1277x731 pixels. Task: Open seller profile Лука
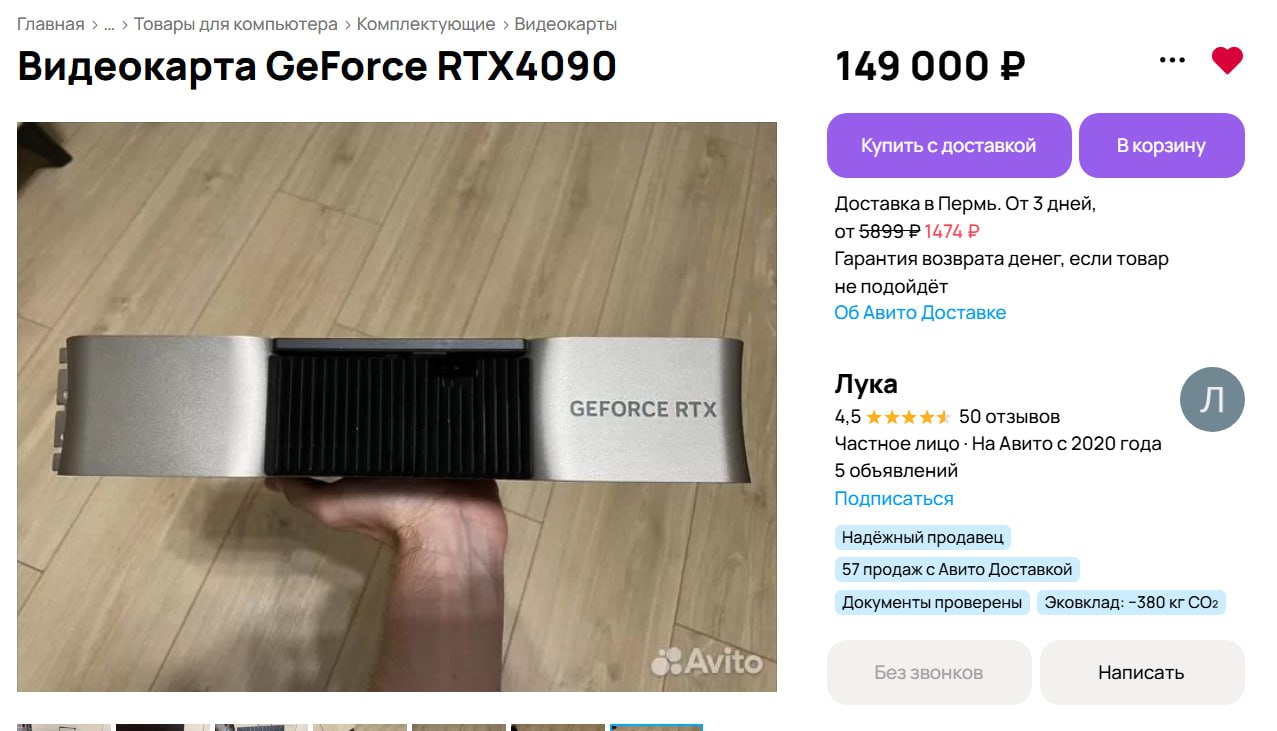point(866,384)
